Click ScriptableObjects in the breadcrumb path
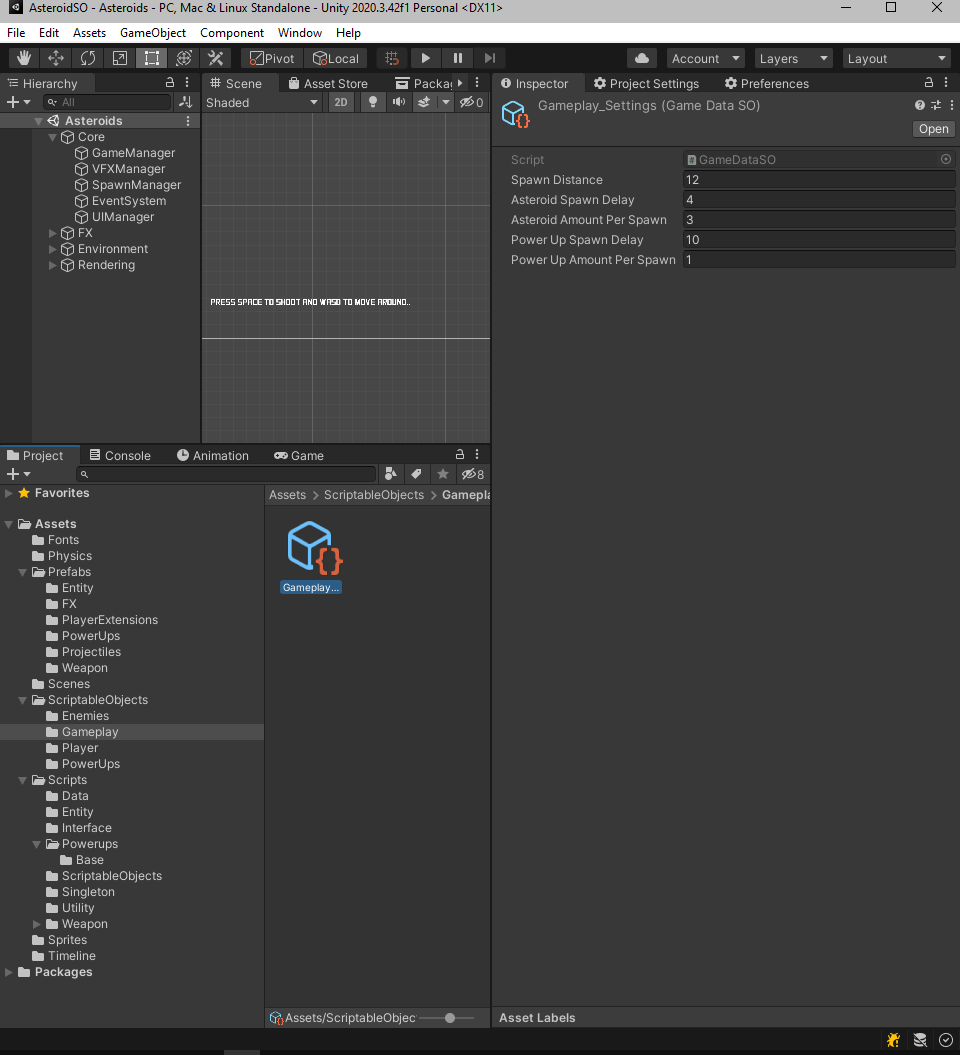Image resolution: width=960 pixels, height=1055 pixels. pyautogui.click(x=374, y=495)
